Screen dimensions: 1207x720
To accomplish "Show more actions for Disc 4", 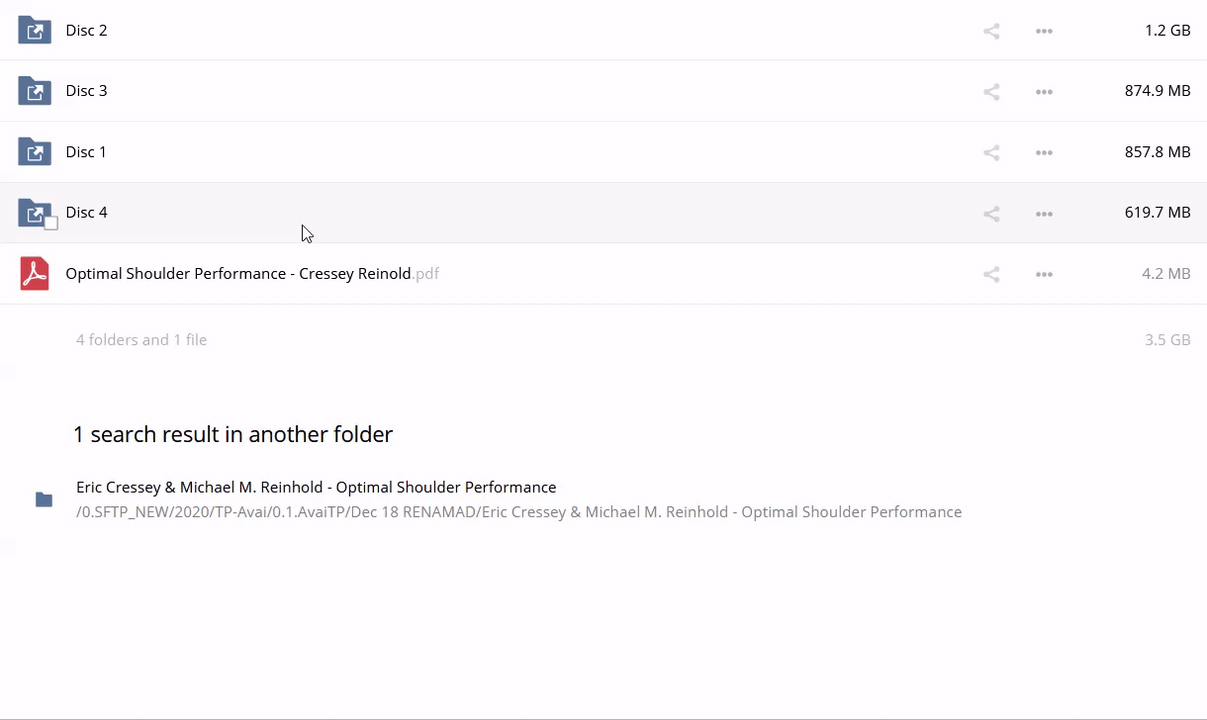I will pos(1044,214).
